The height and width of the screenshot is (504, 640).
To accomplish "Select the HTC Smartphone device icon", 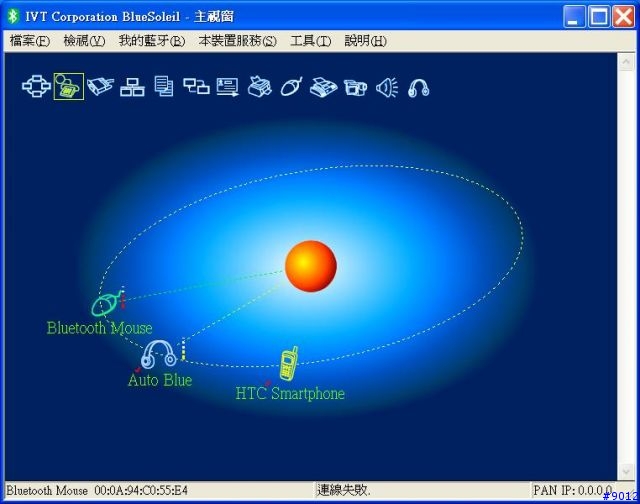I will tap(289, 364).
